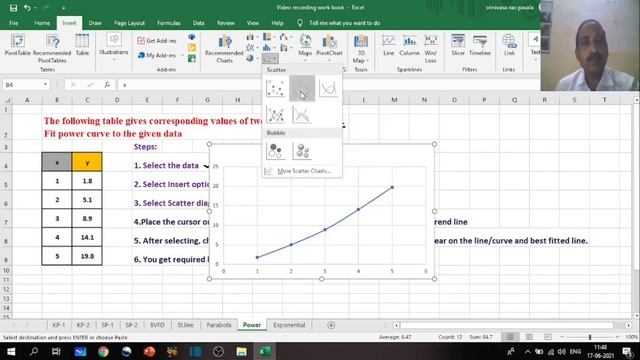This screenshot has height=360, width=640.
Task: Open the Windows Start menu
Action: point(11,351)
